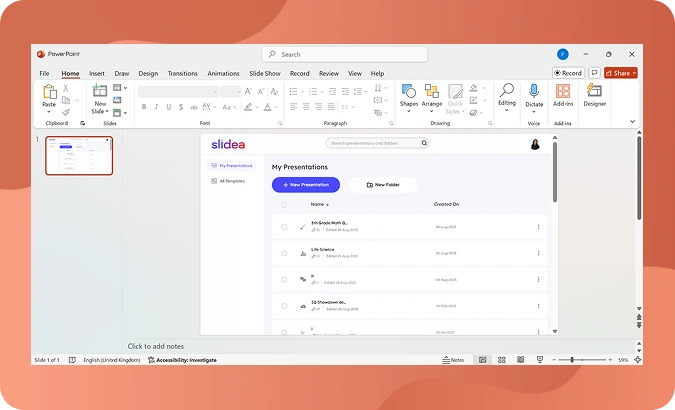This screenshot has height=410, width=675.
Task: Start Slide Show from status bar icon
Action: pos(539,360)
